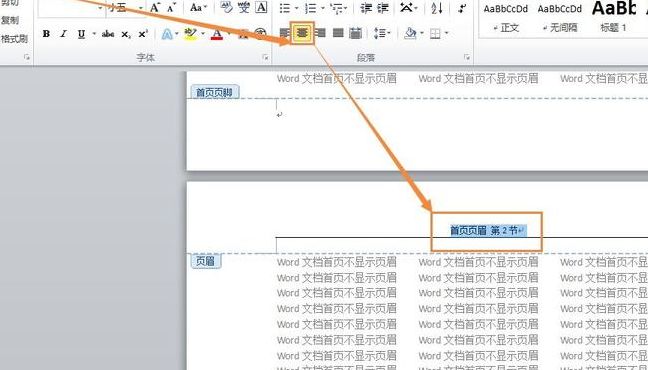Apply superscript formatting
The image size is (648, 370).
(x=143, y=34)
